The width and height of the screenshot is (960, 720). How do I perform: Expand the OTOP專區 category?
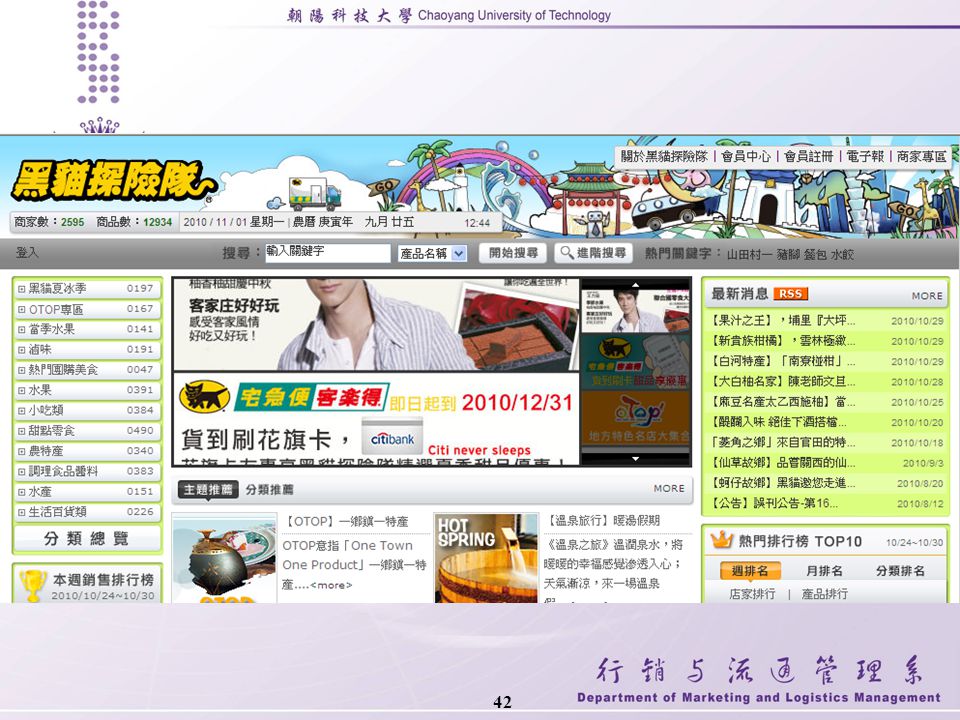[21, 309]
